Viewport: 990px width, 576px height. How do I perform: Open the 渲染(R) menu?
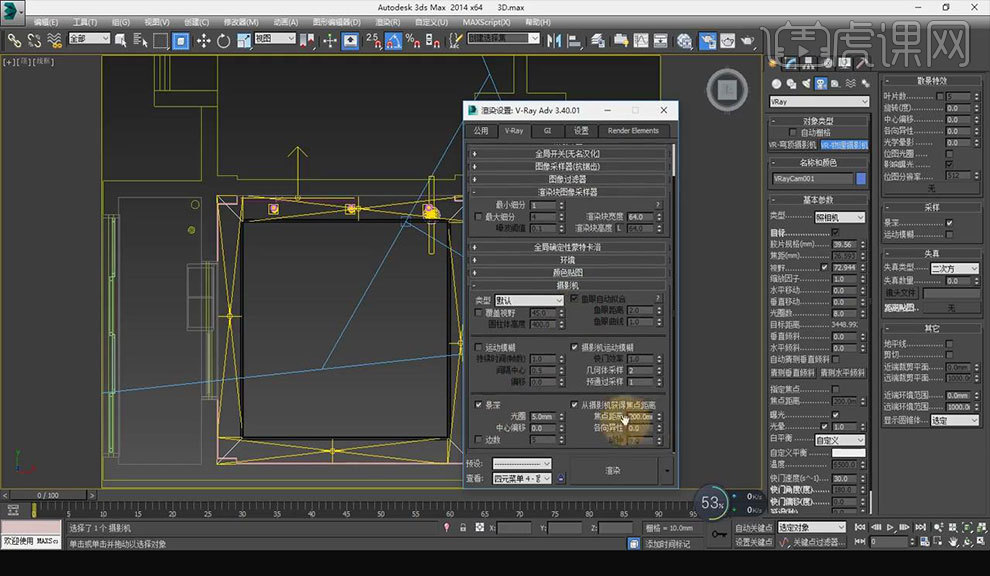pyautogui.click(x=388, y=22)
